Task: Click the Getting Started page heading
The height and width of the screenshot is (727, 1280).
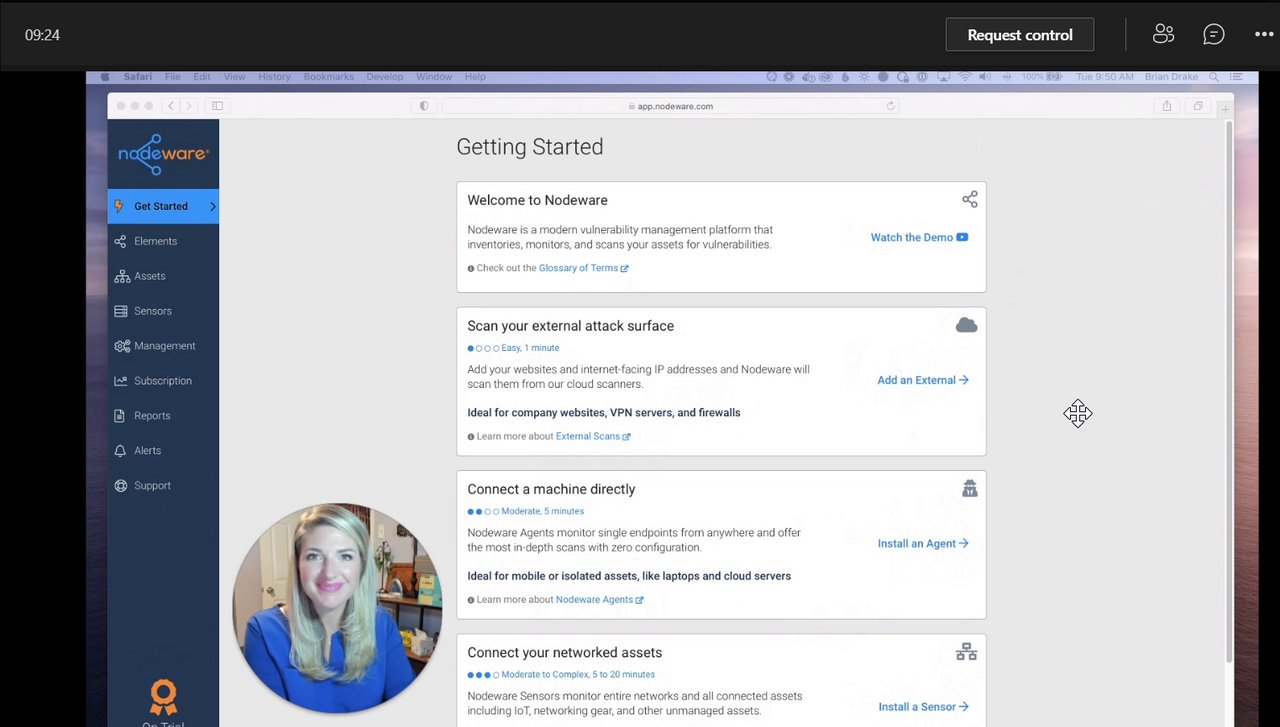Action: point(530,147)
